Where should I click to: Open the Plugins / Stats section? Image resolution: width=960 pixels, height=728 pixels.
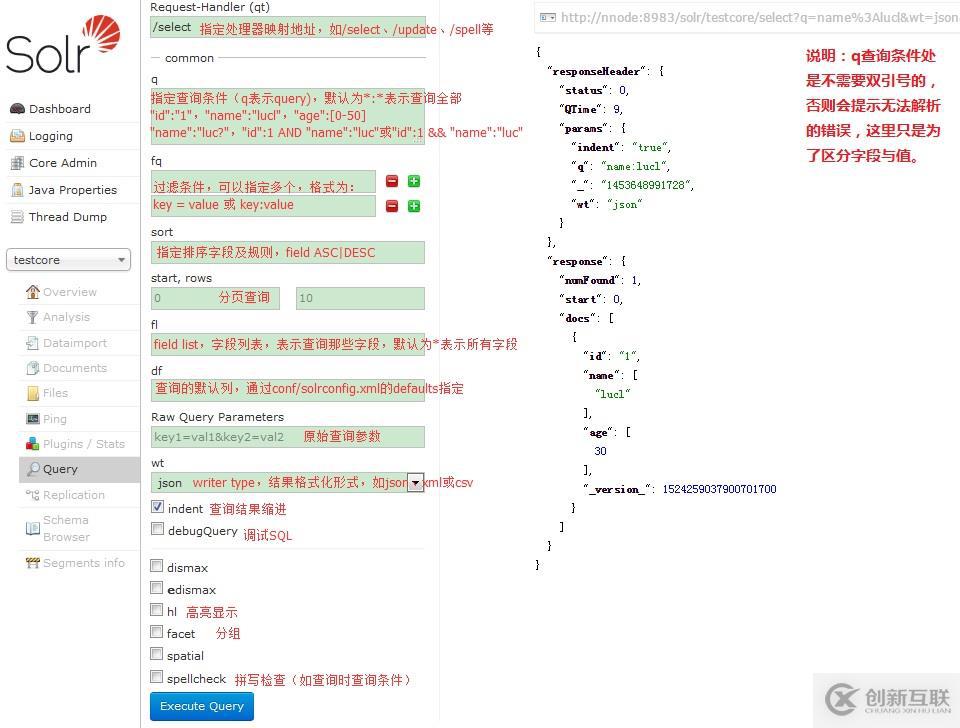(x=84, y=444)
